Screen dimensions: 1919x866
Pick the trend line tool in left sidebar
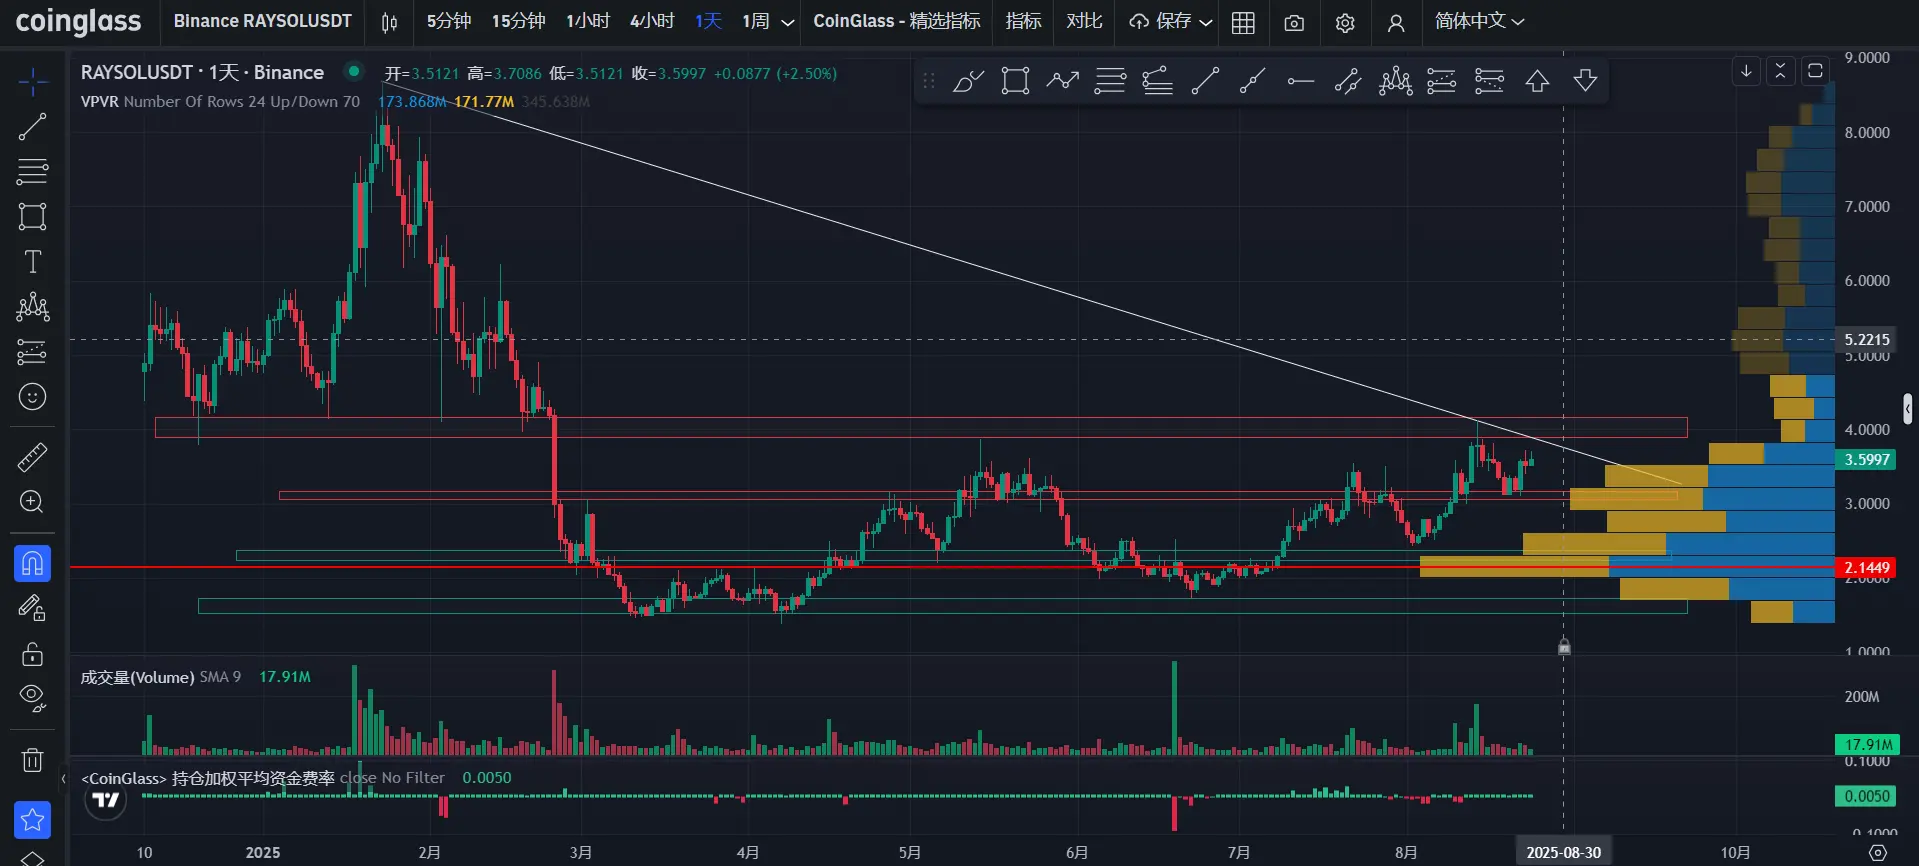coord(32,127)
